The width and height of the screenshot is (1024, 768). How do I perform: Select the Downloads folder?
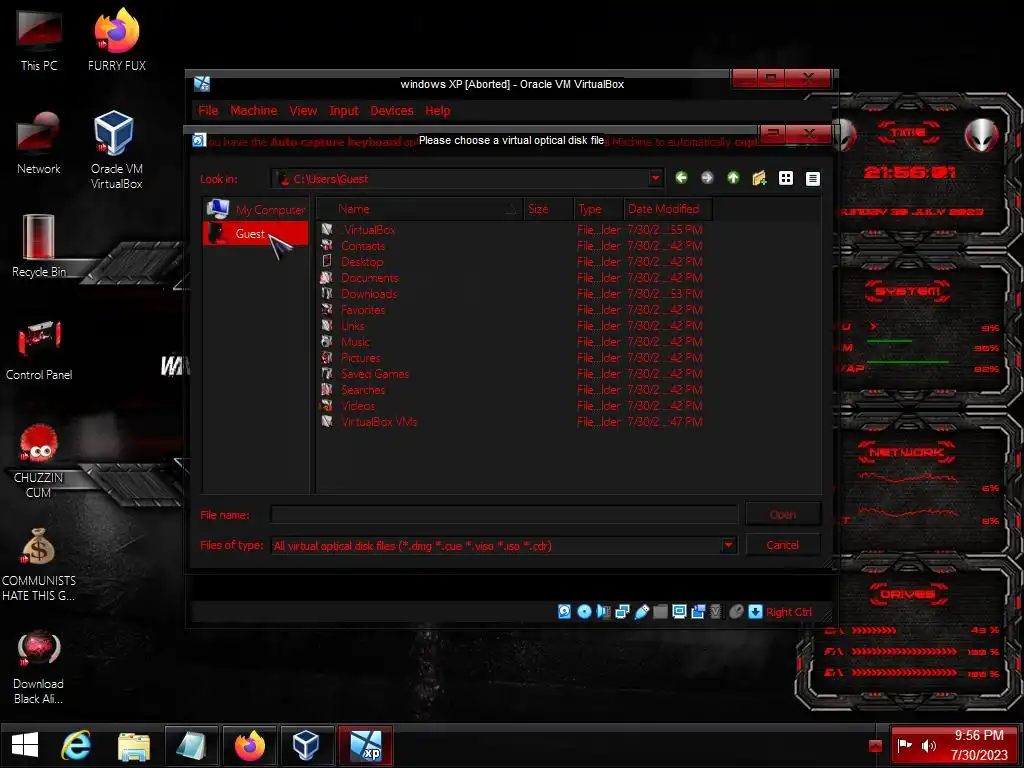368,294
